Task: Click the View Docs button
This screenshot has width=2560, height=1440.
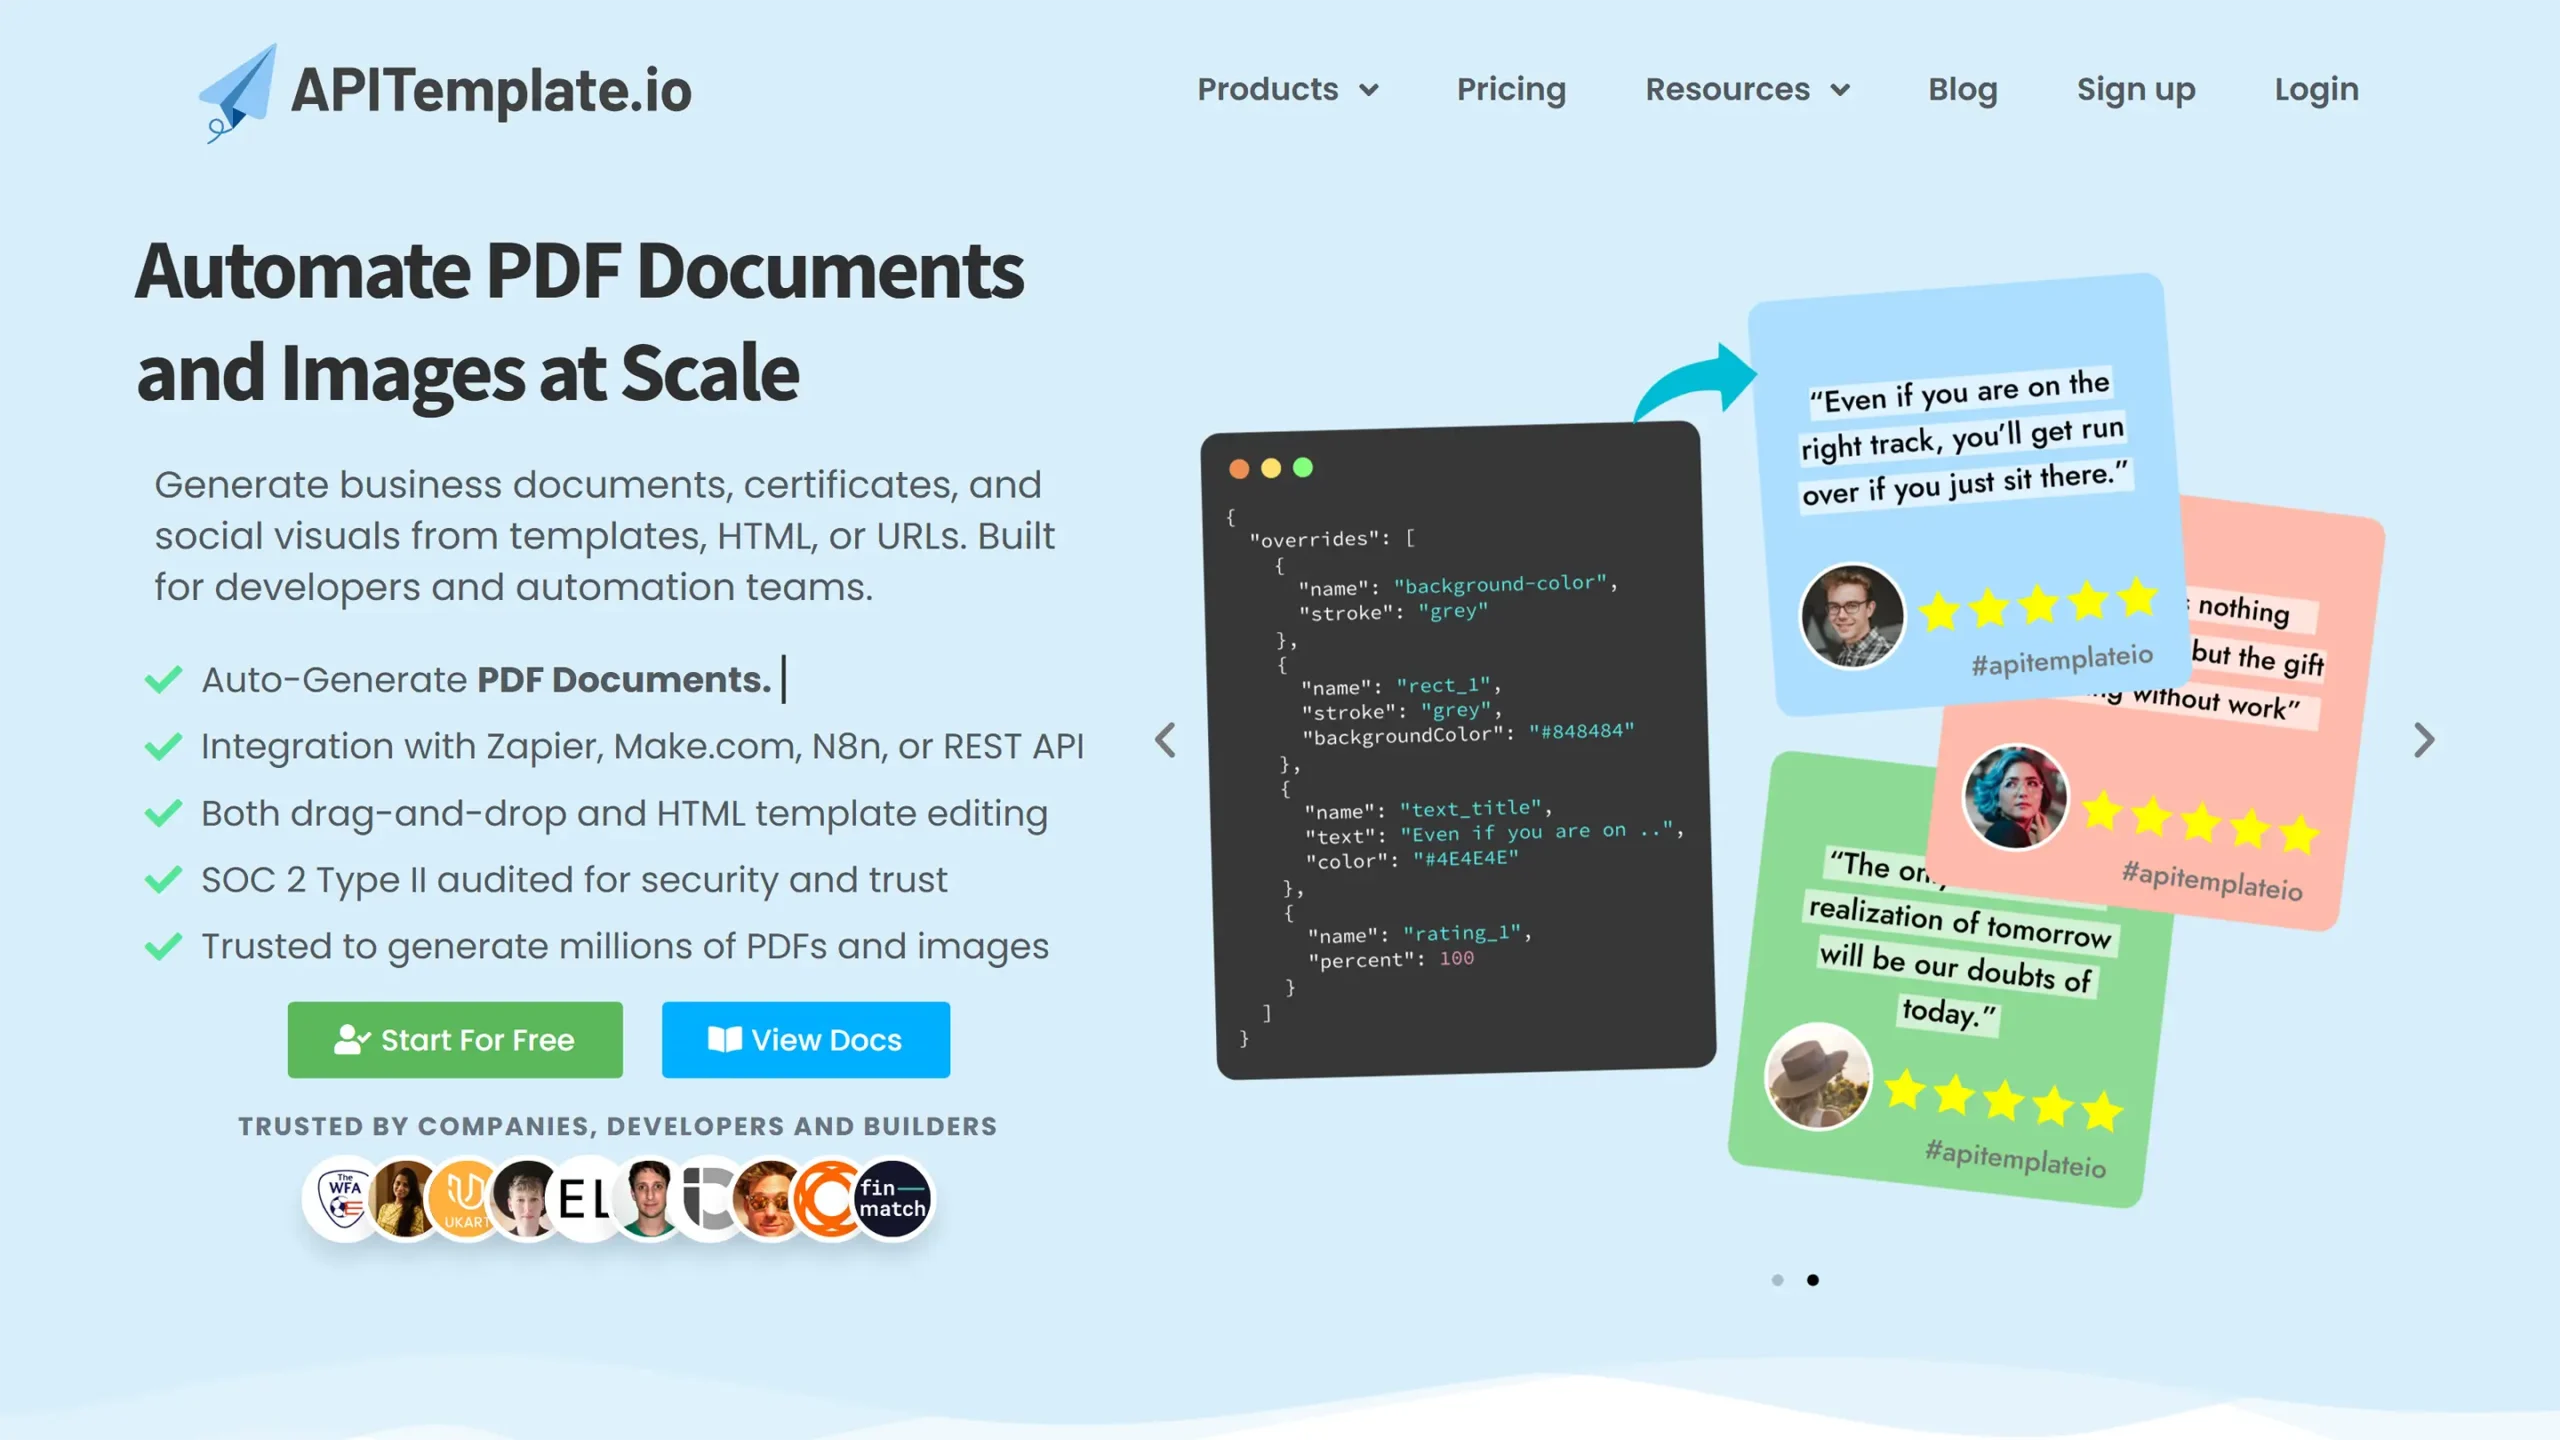Action: 806,1040
